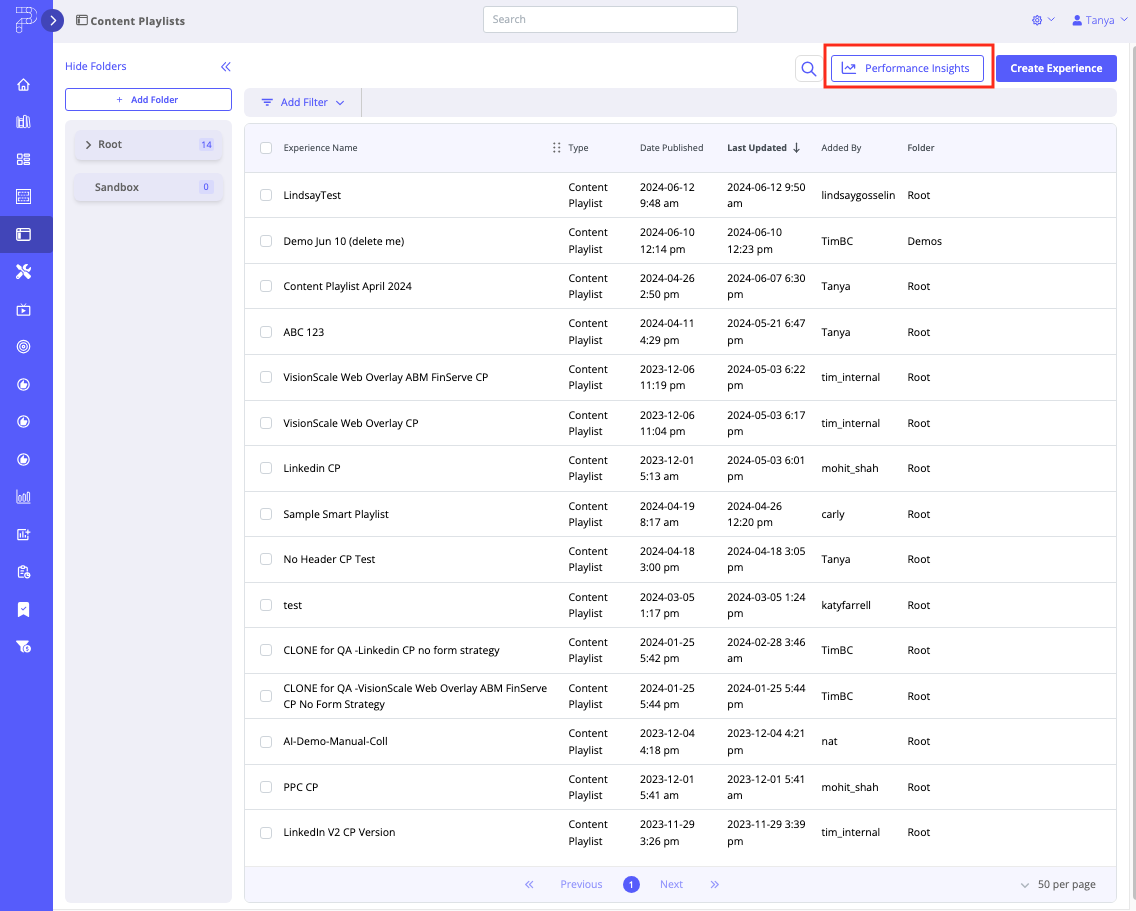Sort by Date Published column header
Viewport: 1136px width, 911px height.
[x=672, y=148]
